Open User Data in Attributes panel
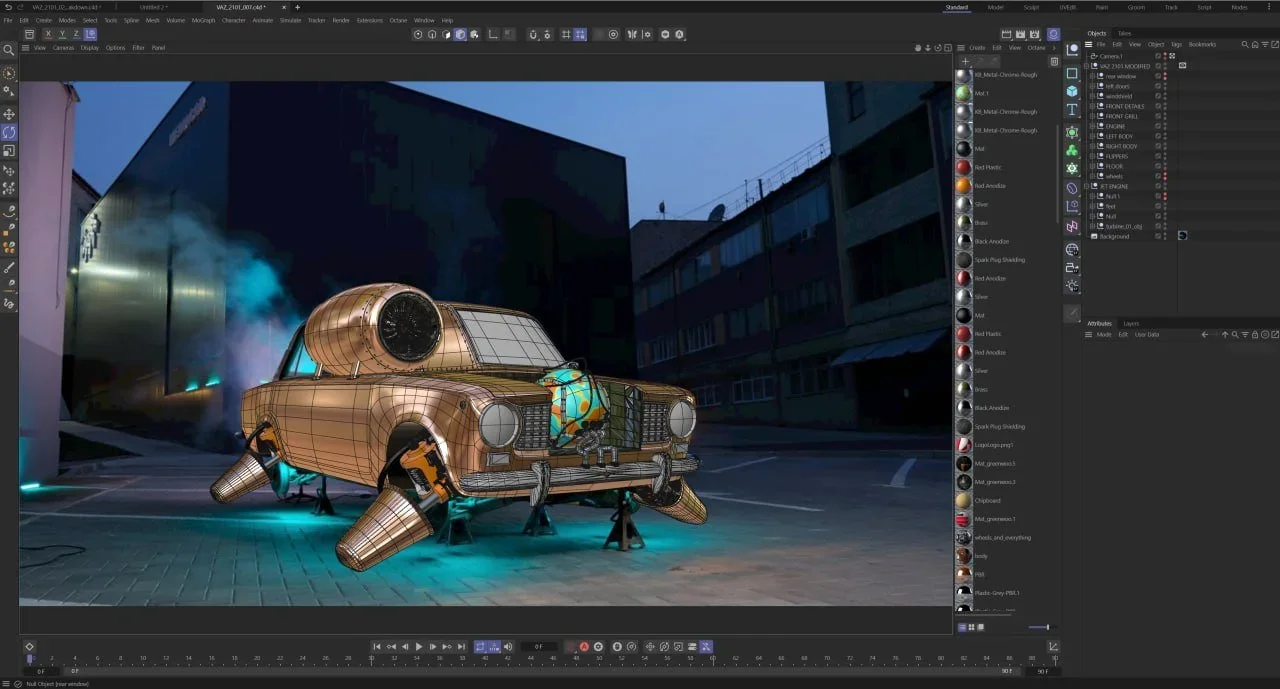Viewport: 1280px width, 689px height. [x=1147, y=334]
